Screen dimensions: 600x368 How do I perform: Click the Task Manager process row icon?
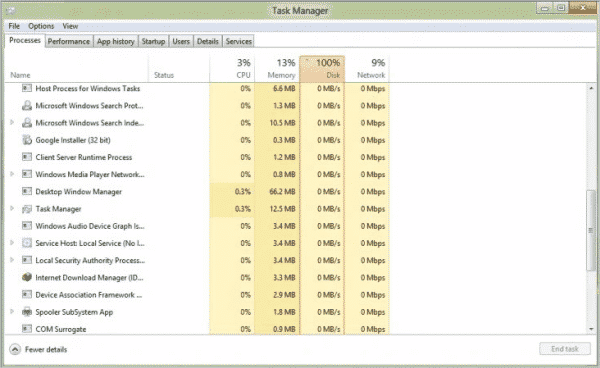27,209
